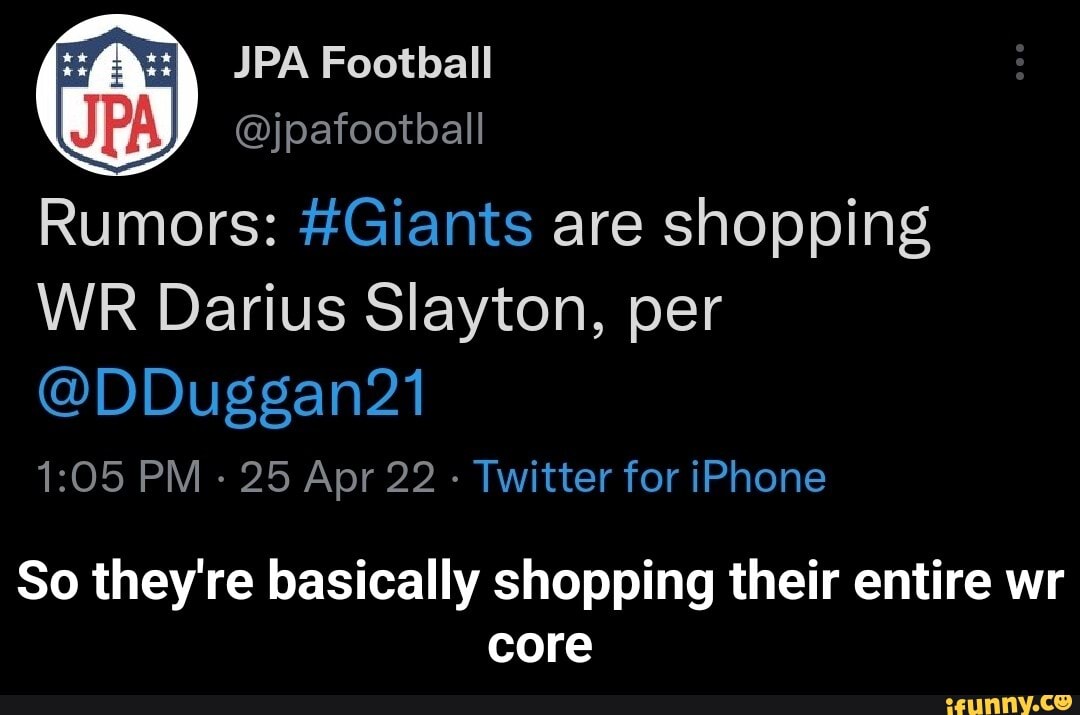Open the three-dot more options menu
Viewport: 1080px width, 715px height.
coord(1020,62)
